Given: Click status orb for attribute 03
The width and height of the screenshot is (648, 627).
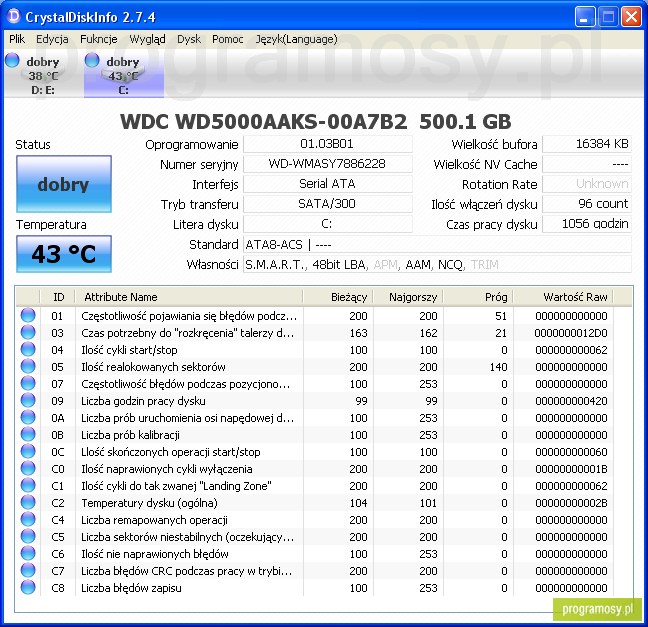Looking at the screenshot, I should click(28, 332).
